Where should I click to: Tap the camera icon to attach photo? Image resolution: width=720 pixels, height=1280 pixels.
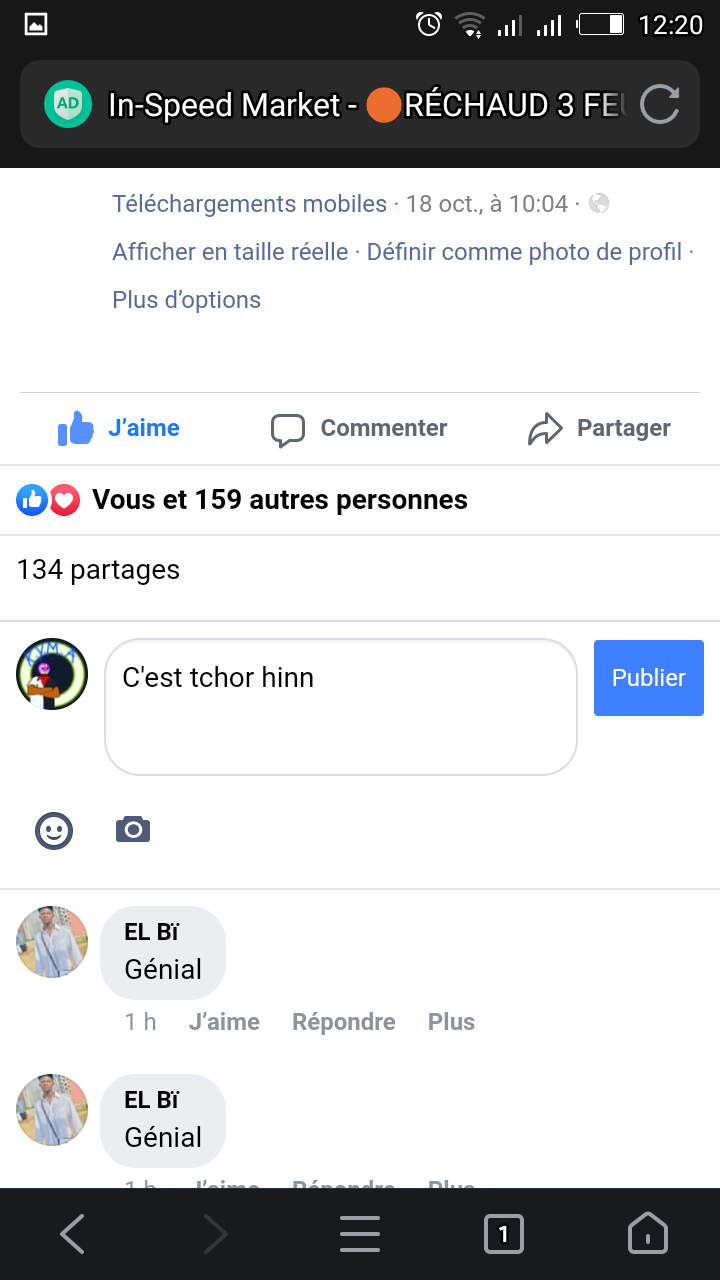[133, 830]
